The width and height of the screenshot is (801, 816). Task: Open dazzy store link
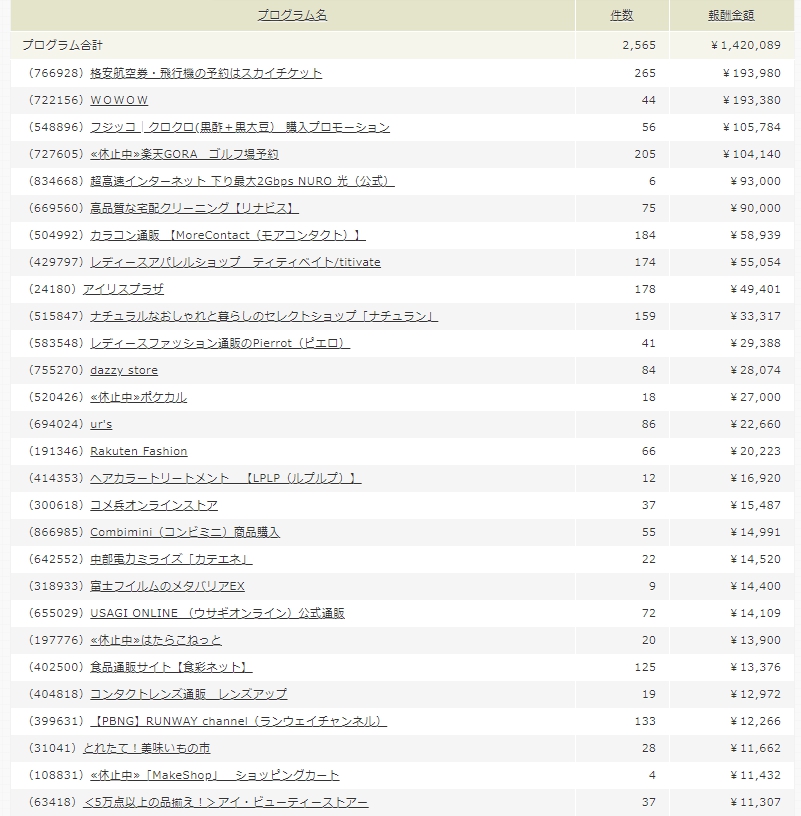(124, 371)
